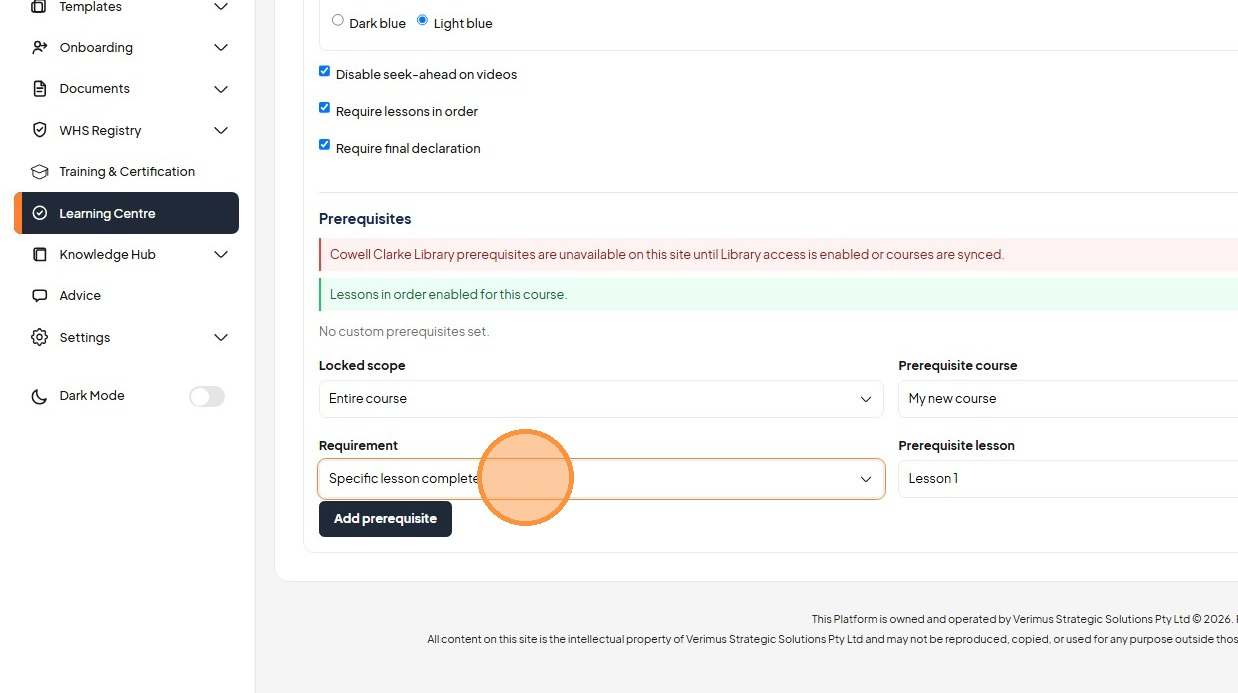Open the Prerequisite course dropdown

1068,399
